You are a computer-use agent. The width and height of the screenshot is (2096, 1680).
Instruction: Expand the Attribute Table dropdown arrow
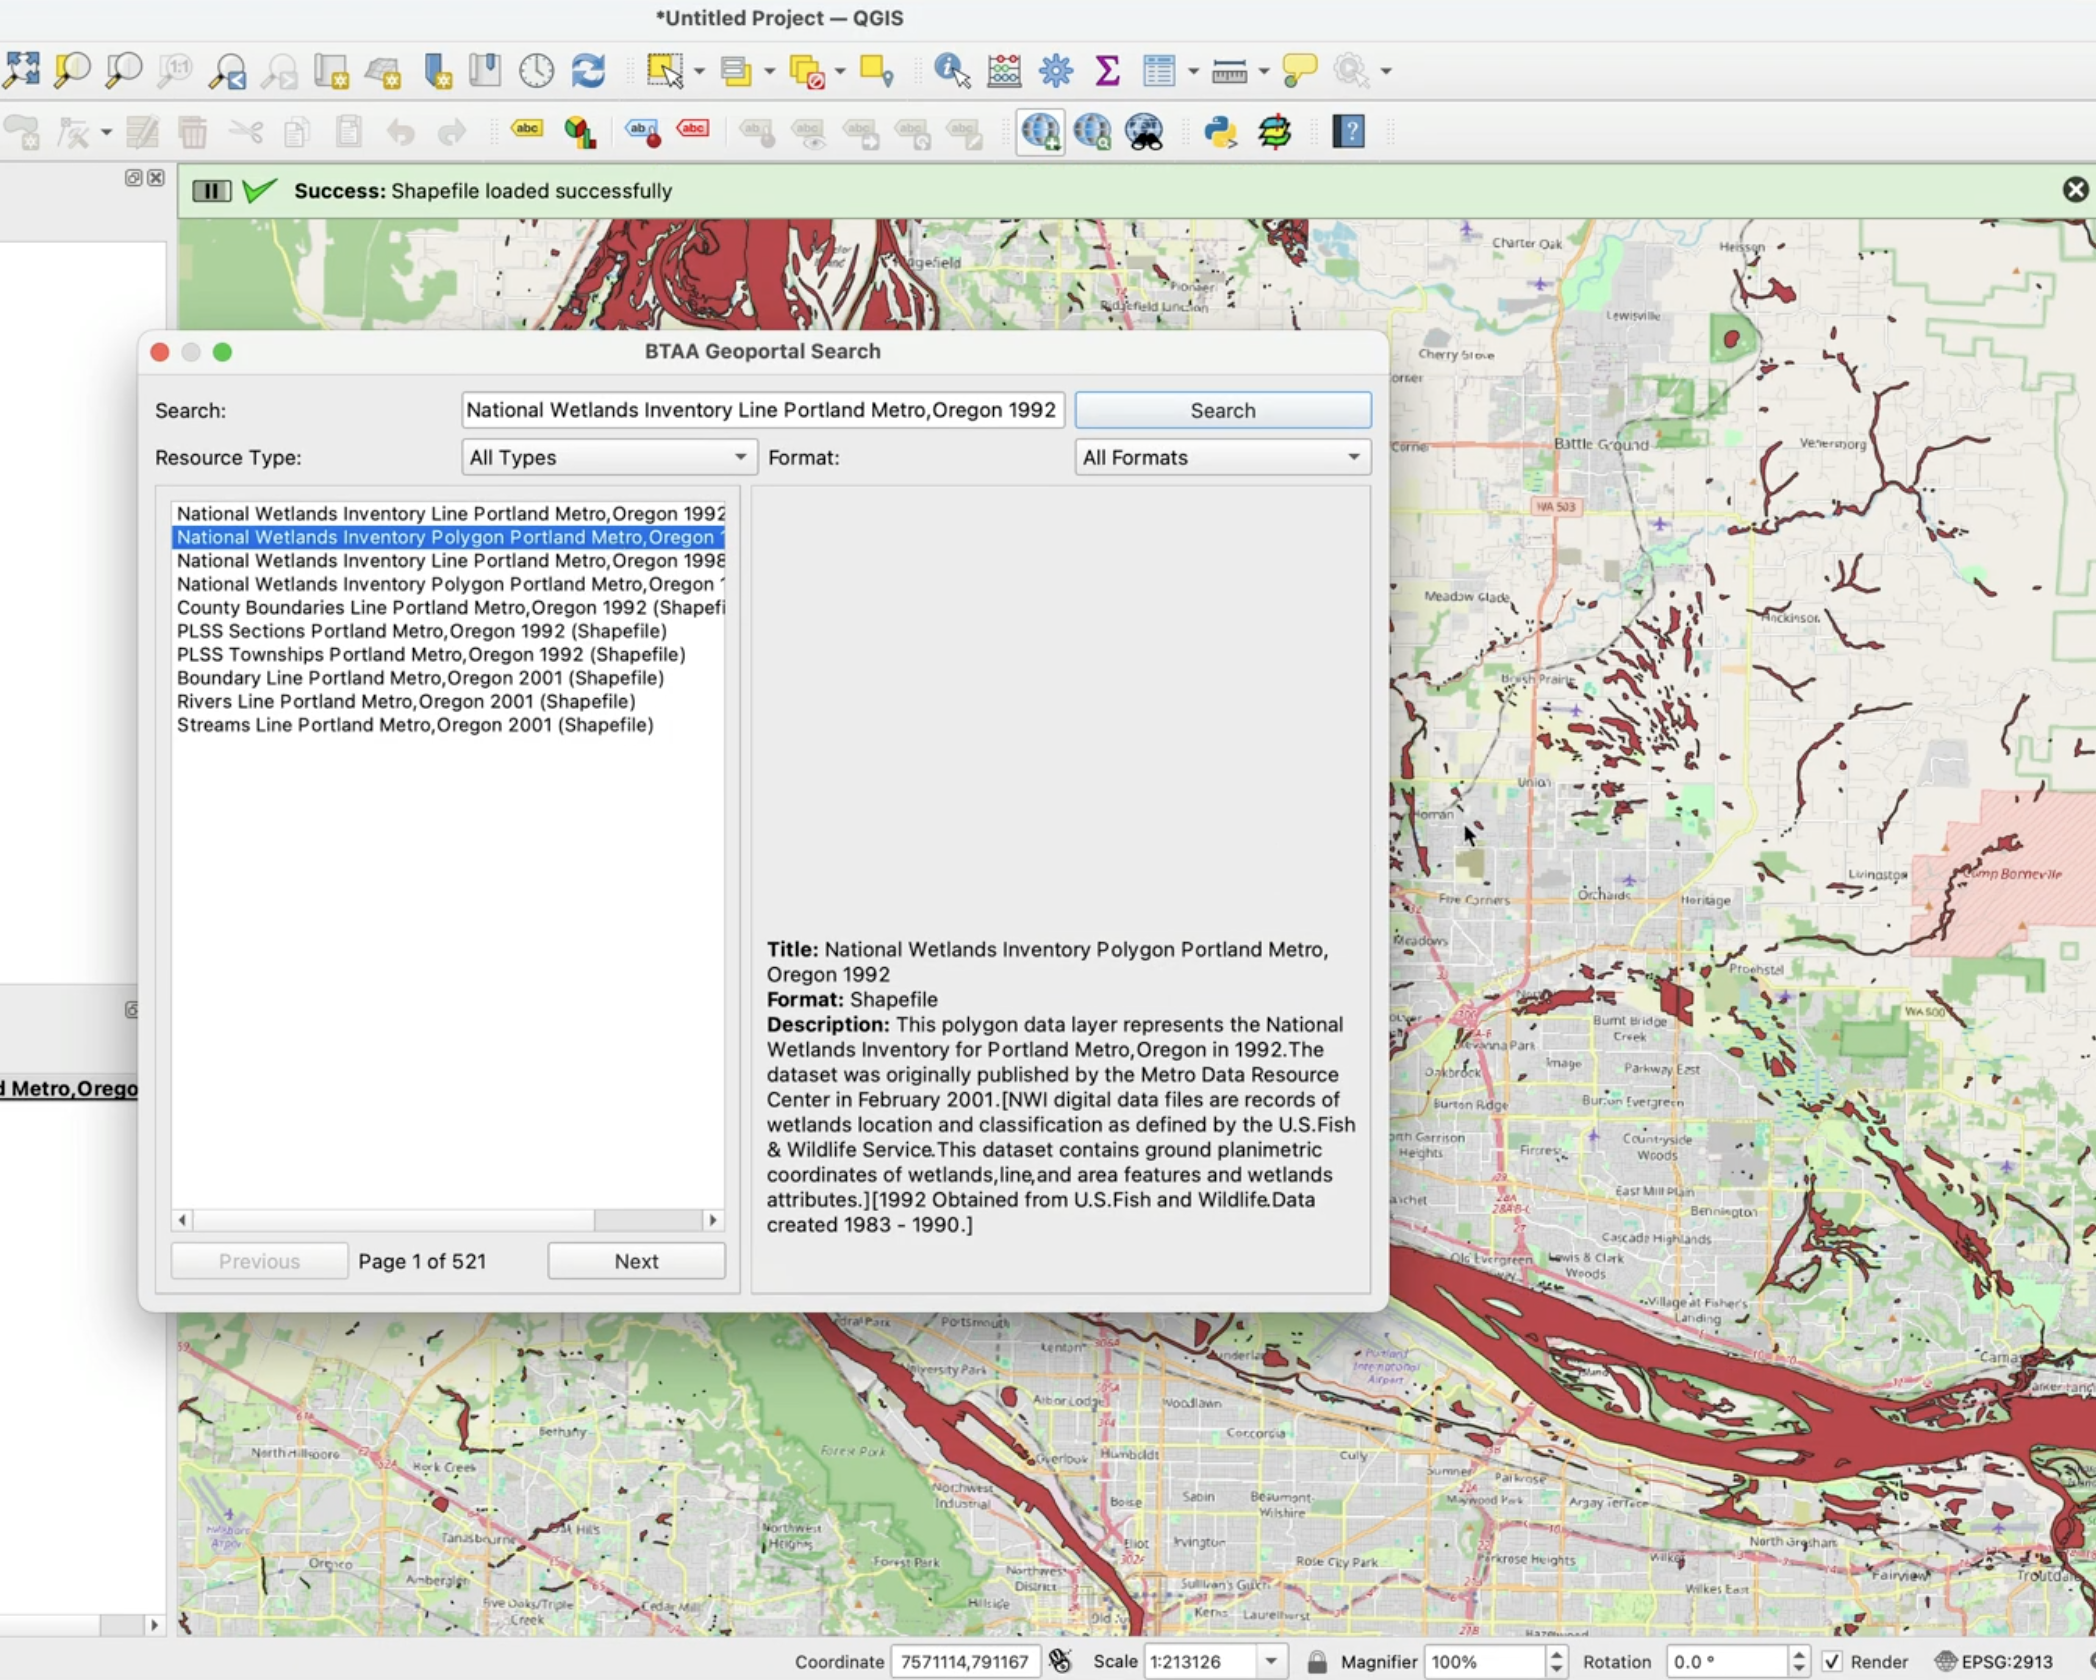pyautogui.click(x=1193, y=71)
